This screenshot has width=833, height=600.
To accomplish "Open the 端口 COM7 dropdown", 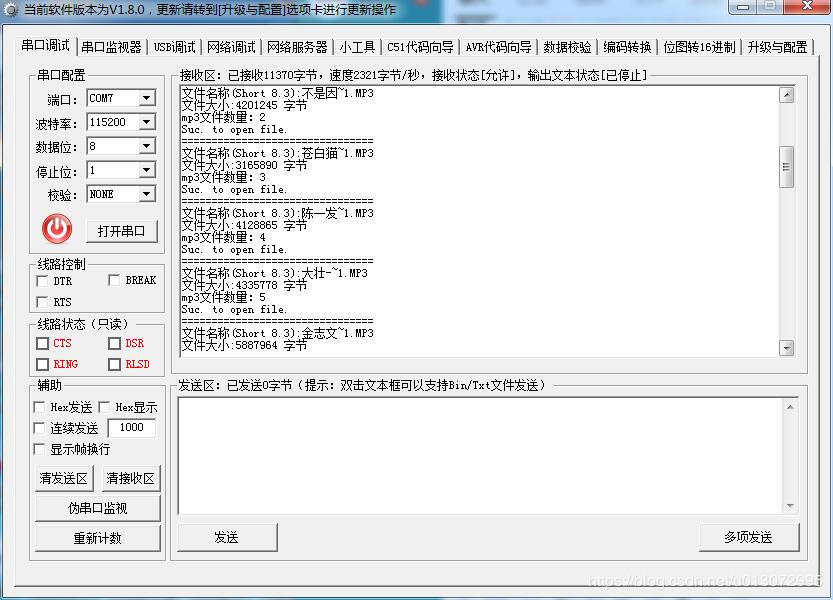I will point(147,98).
